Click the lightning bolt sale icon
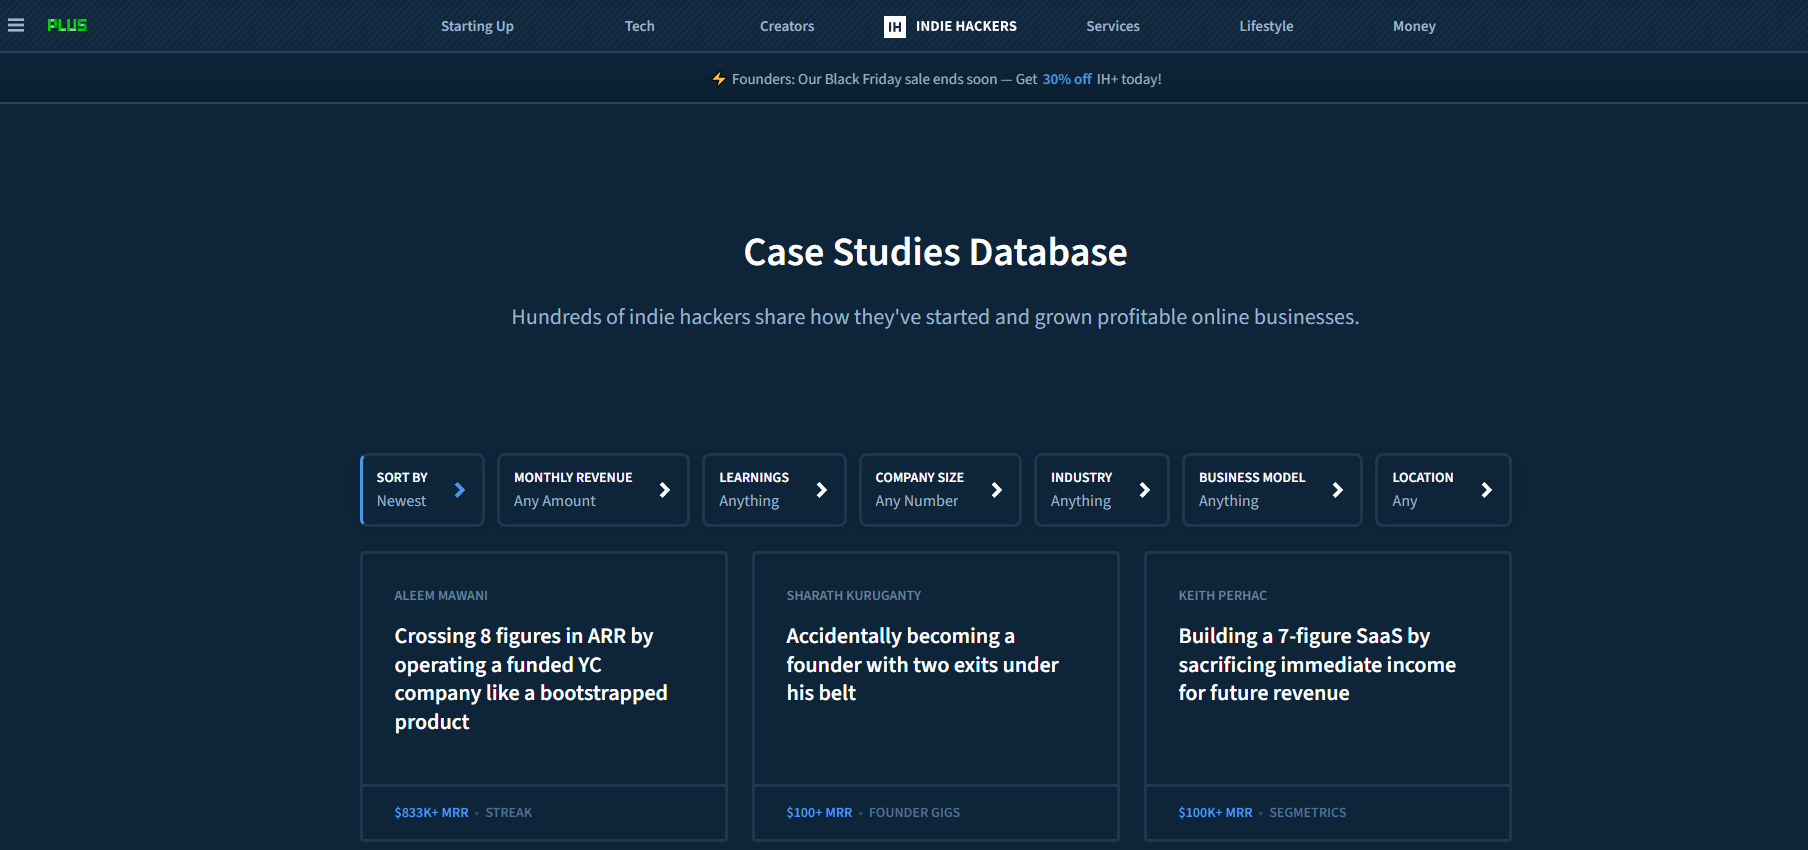Screen dimensions: 1808x850 coord(719,78)
